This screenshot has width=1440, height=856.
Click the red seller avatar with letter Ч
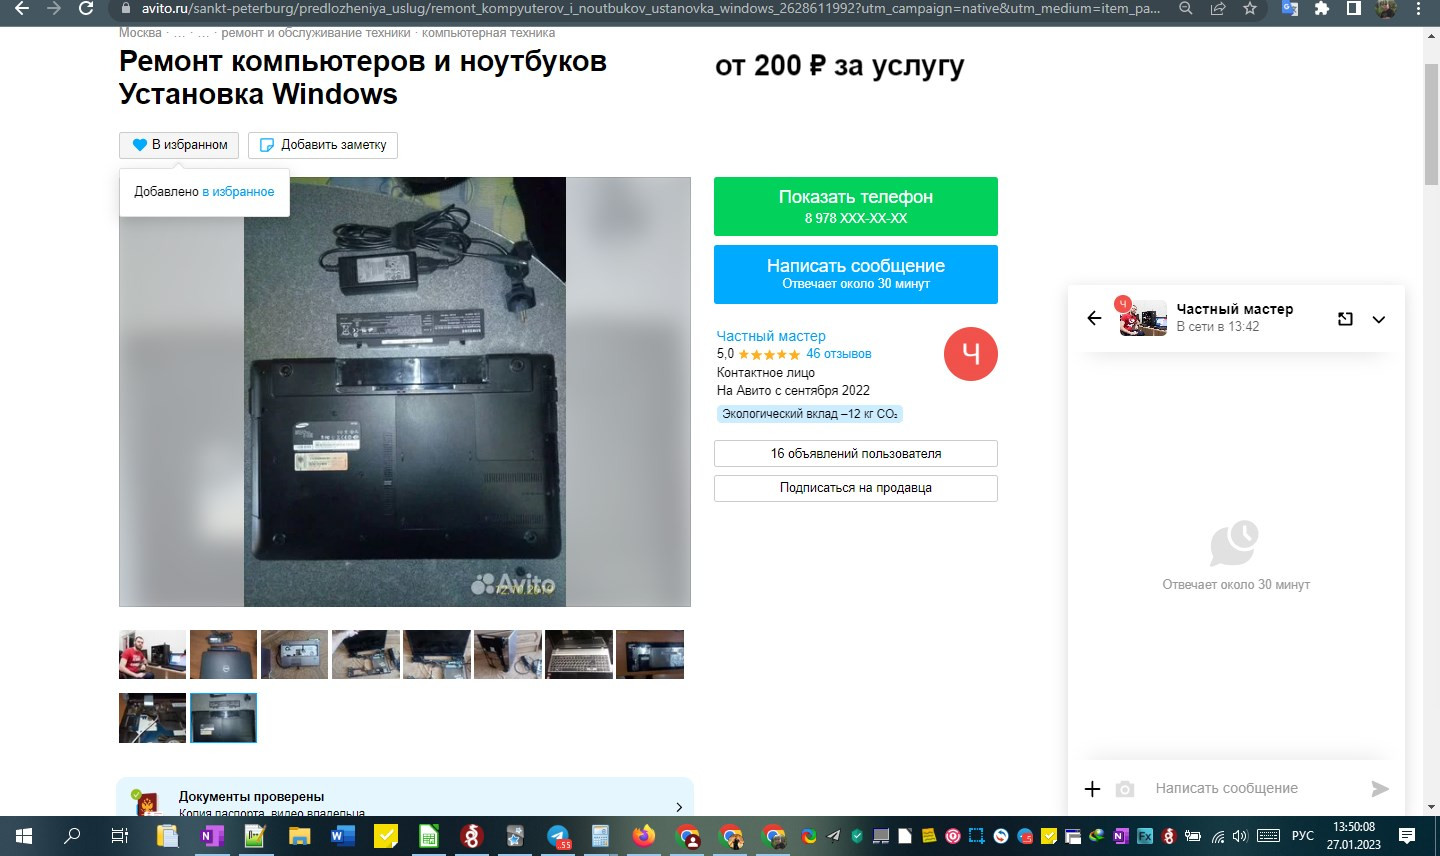tap(971, 354)
